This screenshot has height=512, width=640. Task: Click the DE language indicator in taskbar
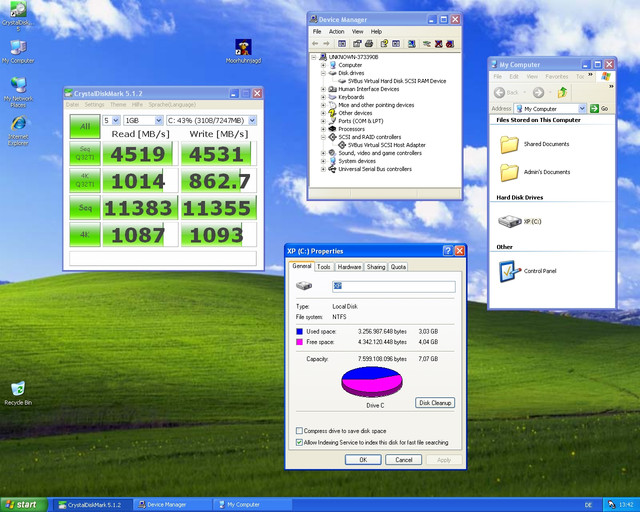pos(588,505)
